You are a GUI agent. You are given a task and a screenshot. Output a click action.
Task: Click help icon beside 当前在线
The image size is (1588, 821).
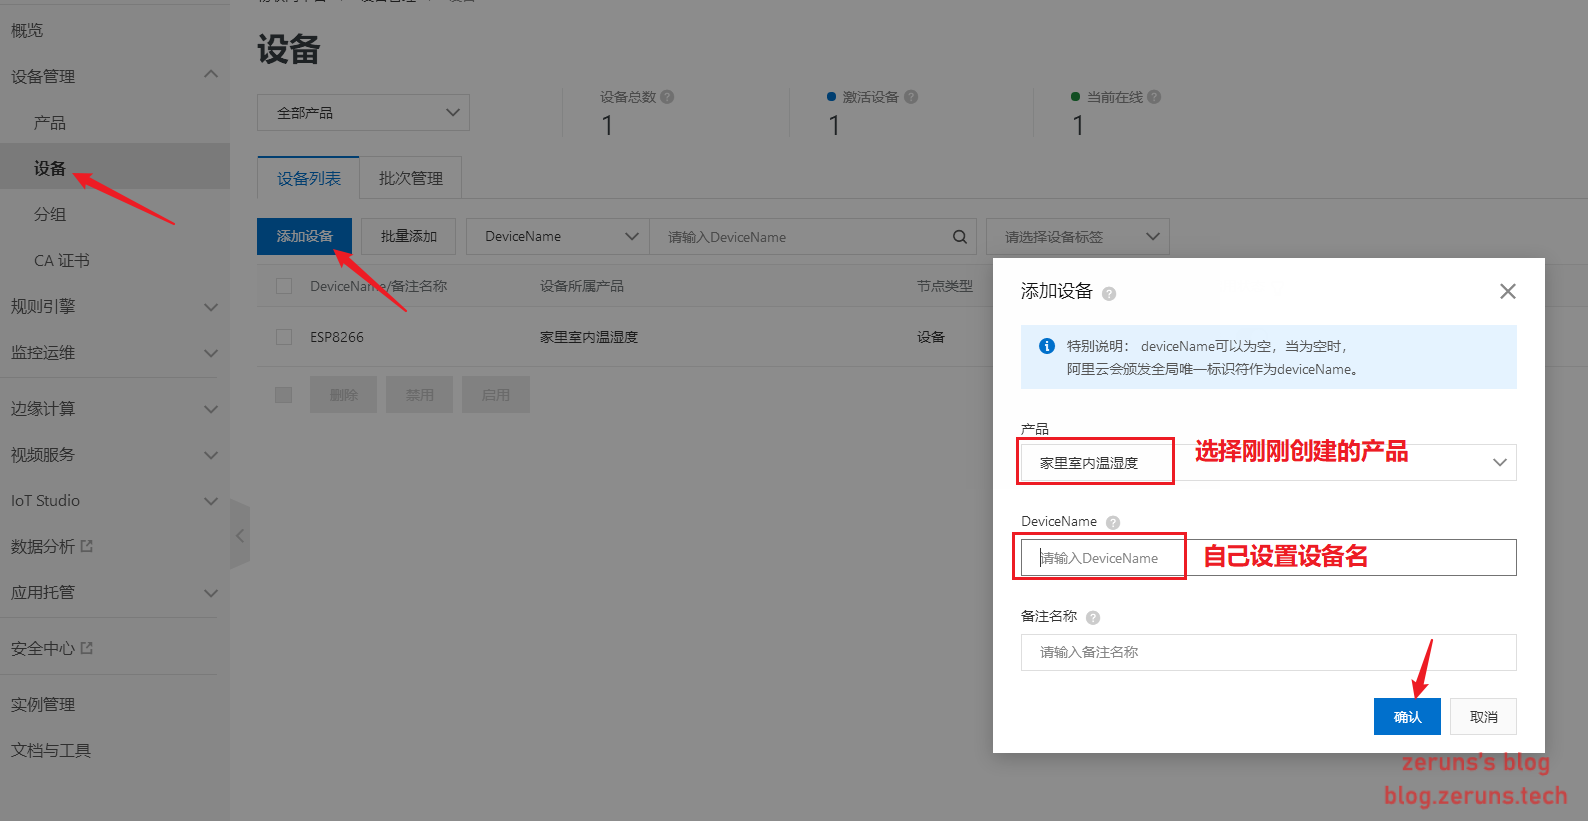(1154, 97)
